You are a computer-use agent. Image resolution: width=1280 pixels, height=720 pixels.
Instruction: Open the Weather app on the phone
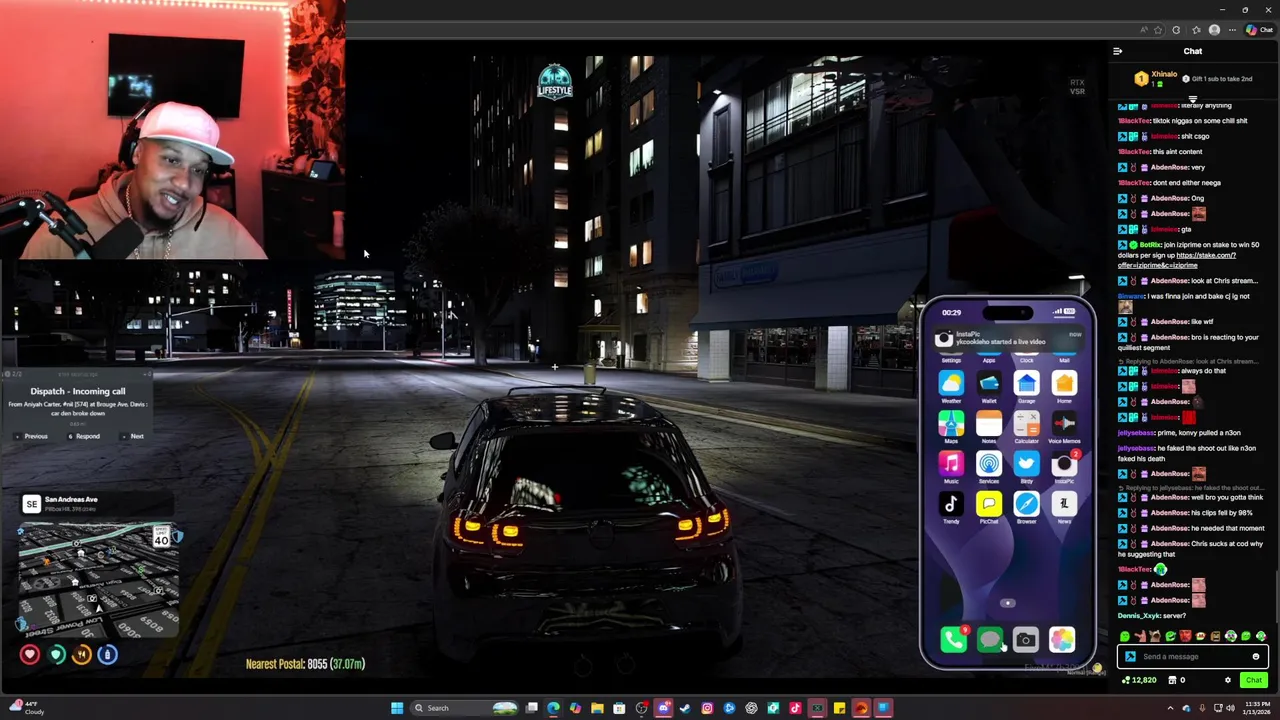[x=951, y=384]
